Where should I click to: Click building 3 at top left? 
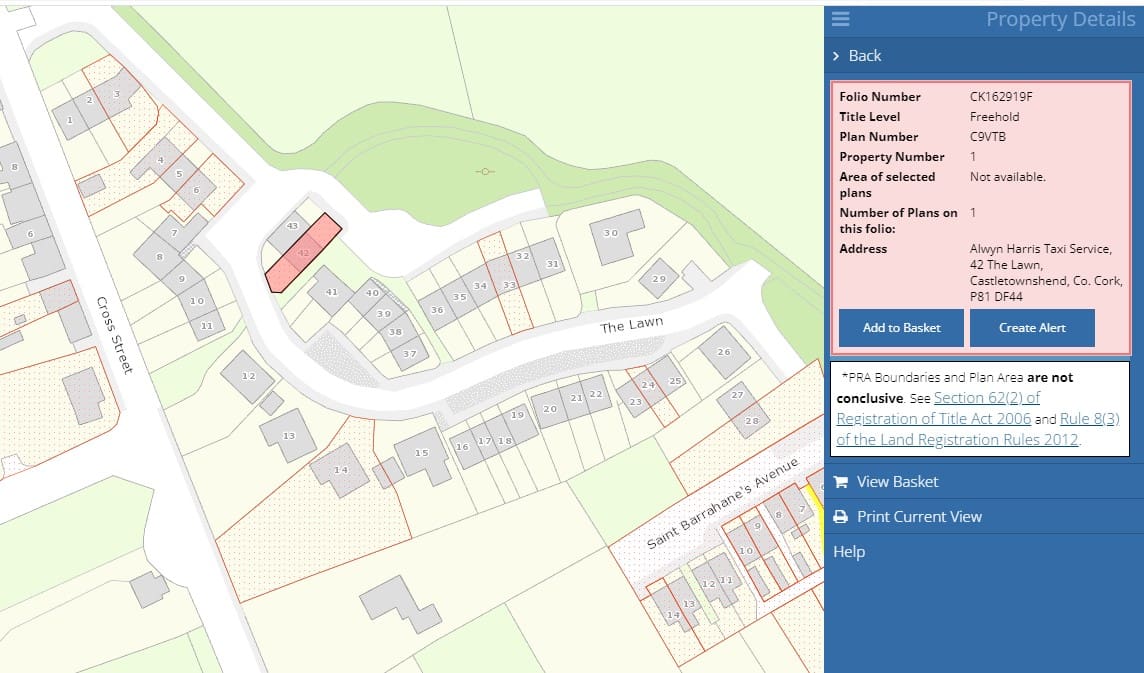117,94
